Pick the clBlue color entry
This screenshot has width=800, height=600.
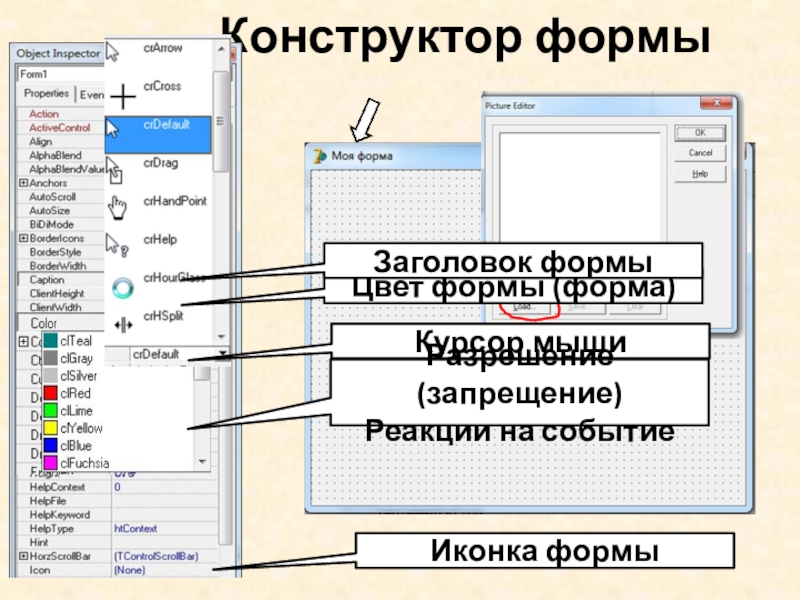75,446
